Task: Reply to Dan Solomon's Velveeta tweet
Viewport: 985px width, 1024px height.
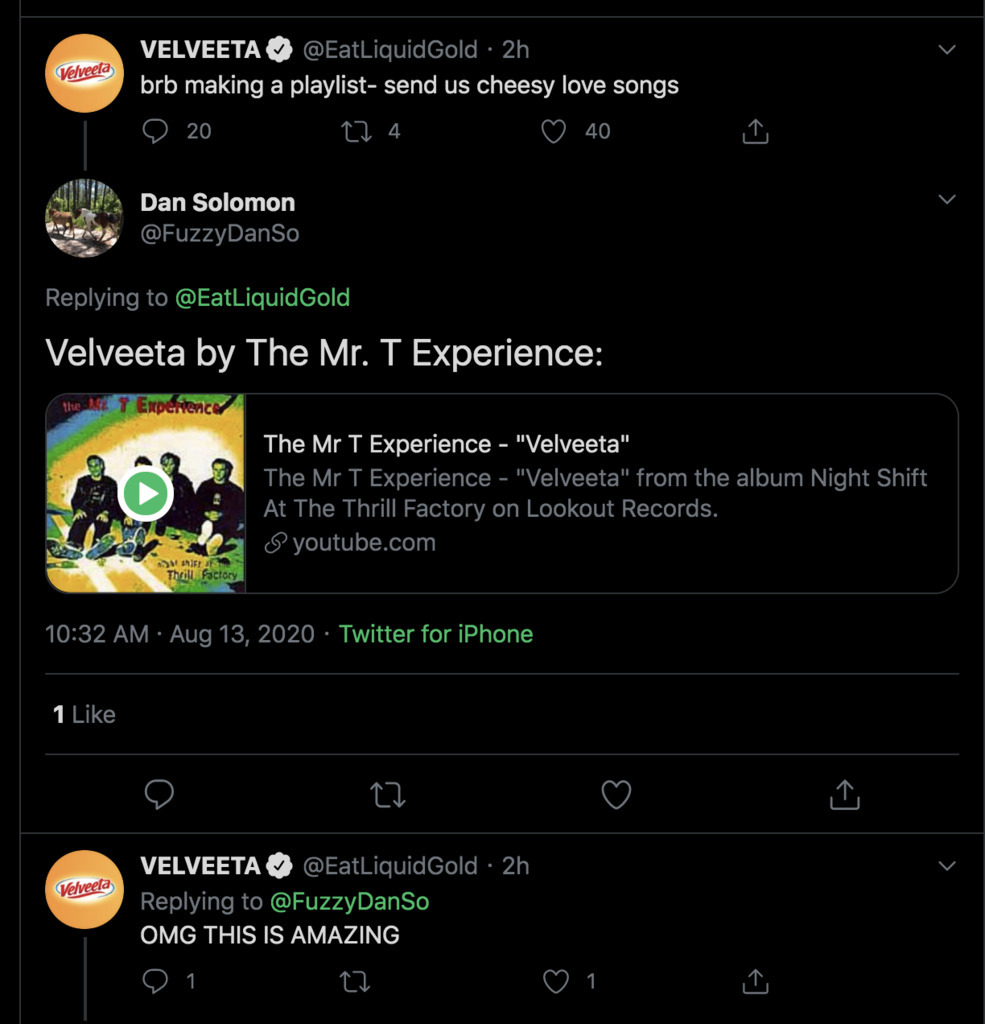Action: [159, 795]
